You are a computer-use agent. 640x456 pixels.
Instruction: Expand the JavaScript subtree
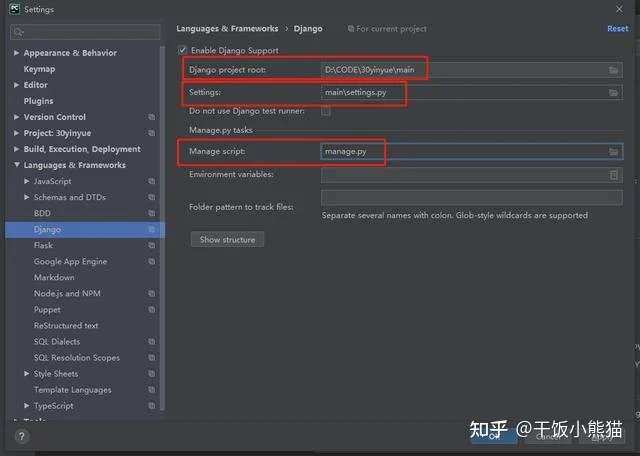27,181
